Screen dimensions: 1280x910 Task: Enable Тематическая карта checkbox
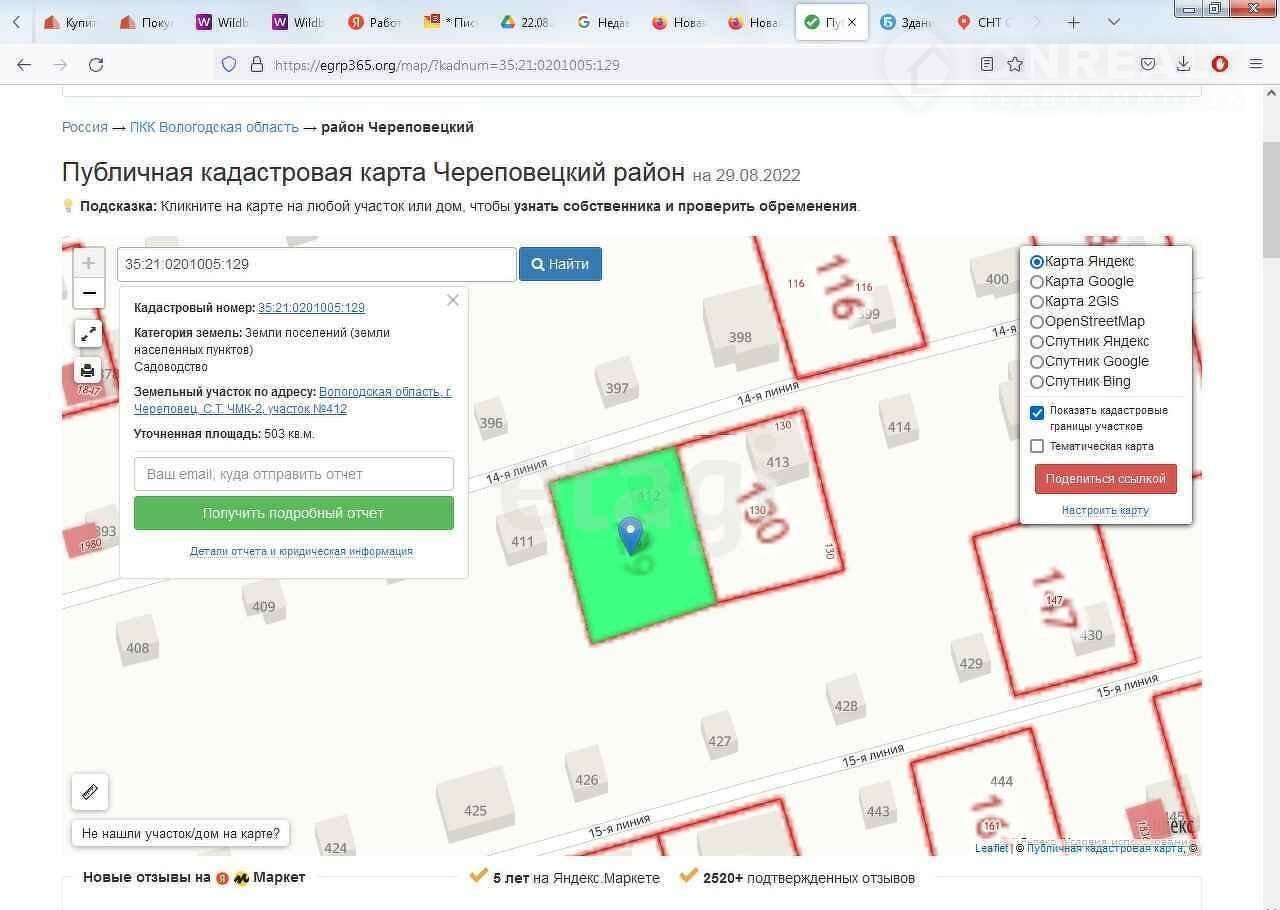[x=1037, y=447]
